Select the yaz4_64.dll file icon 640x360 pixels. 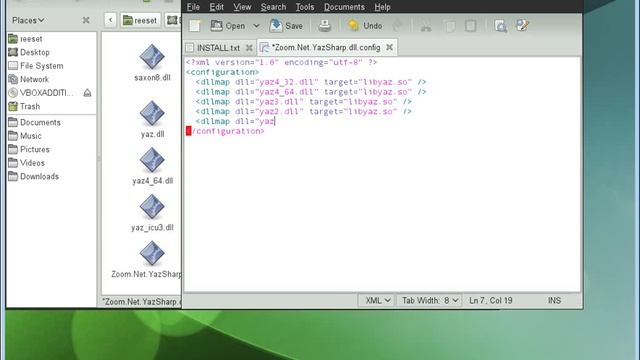(x=152, y=160)
